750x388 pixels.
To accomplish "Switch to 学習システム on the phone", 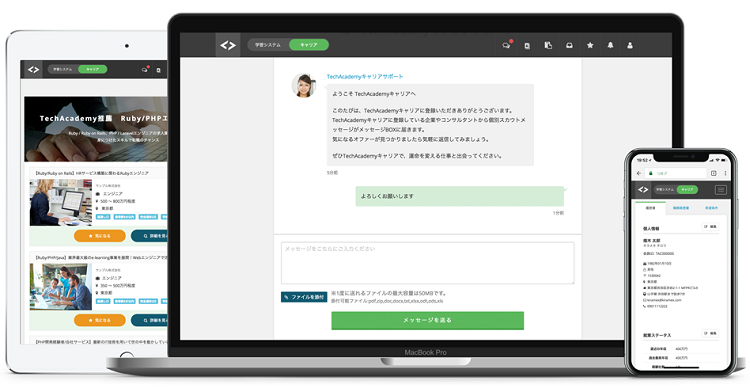I will tap(665, 190).
